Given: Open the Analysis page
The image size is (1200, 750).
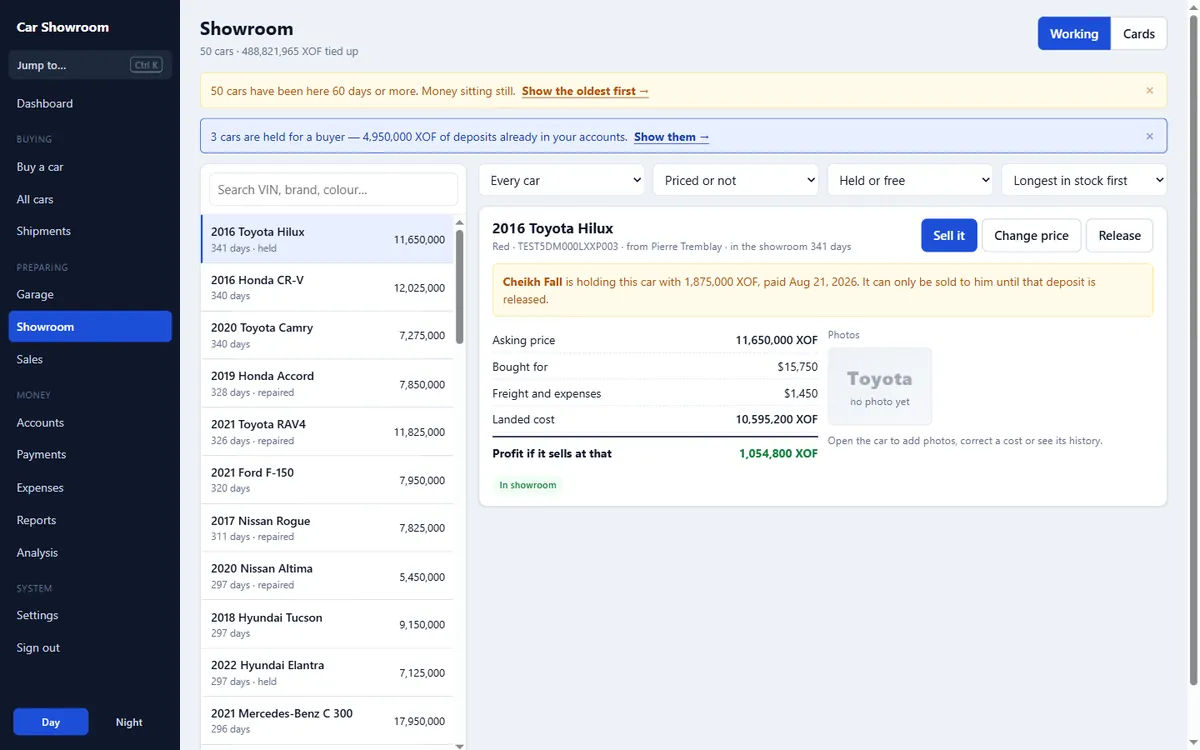Looking at the screenshot, I should pos(90,553).
